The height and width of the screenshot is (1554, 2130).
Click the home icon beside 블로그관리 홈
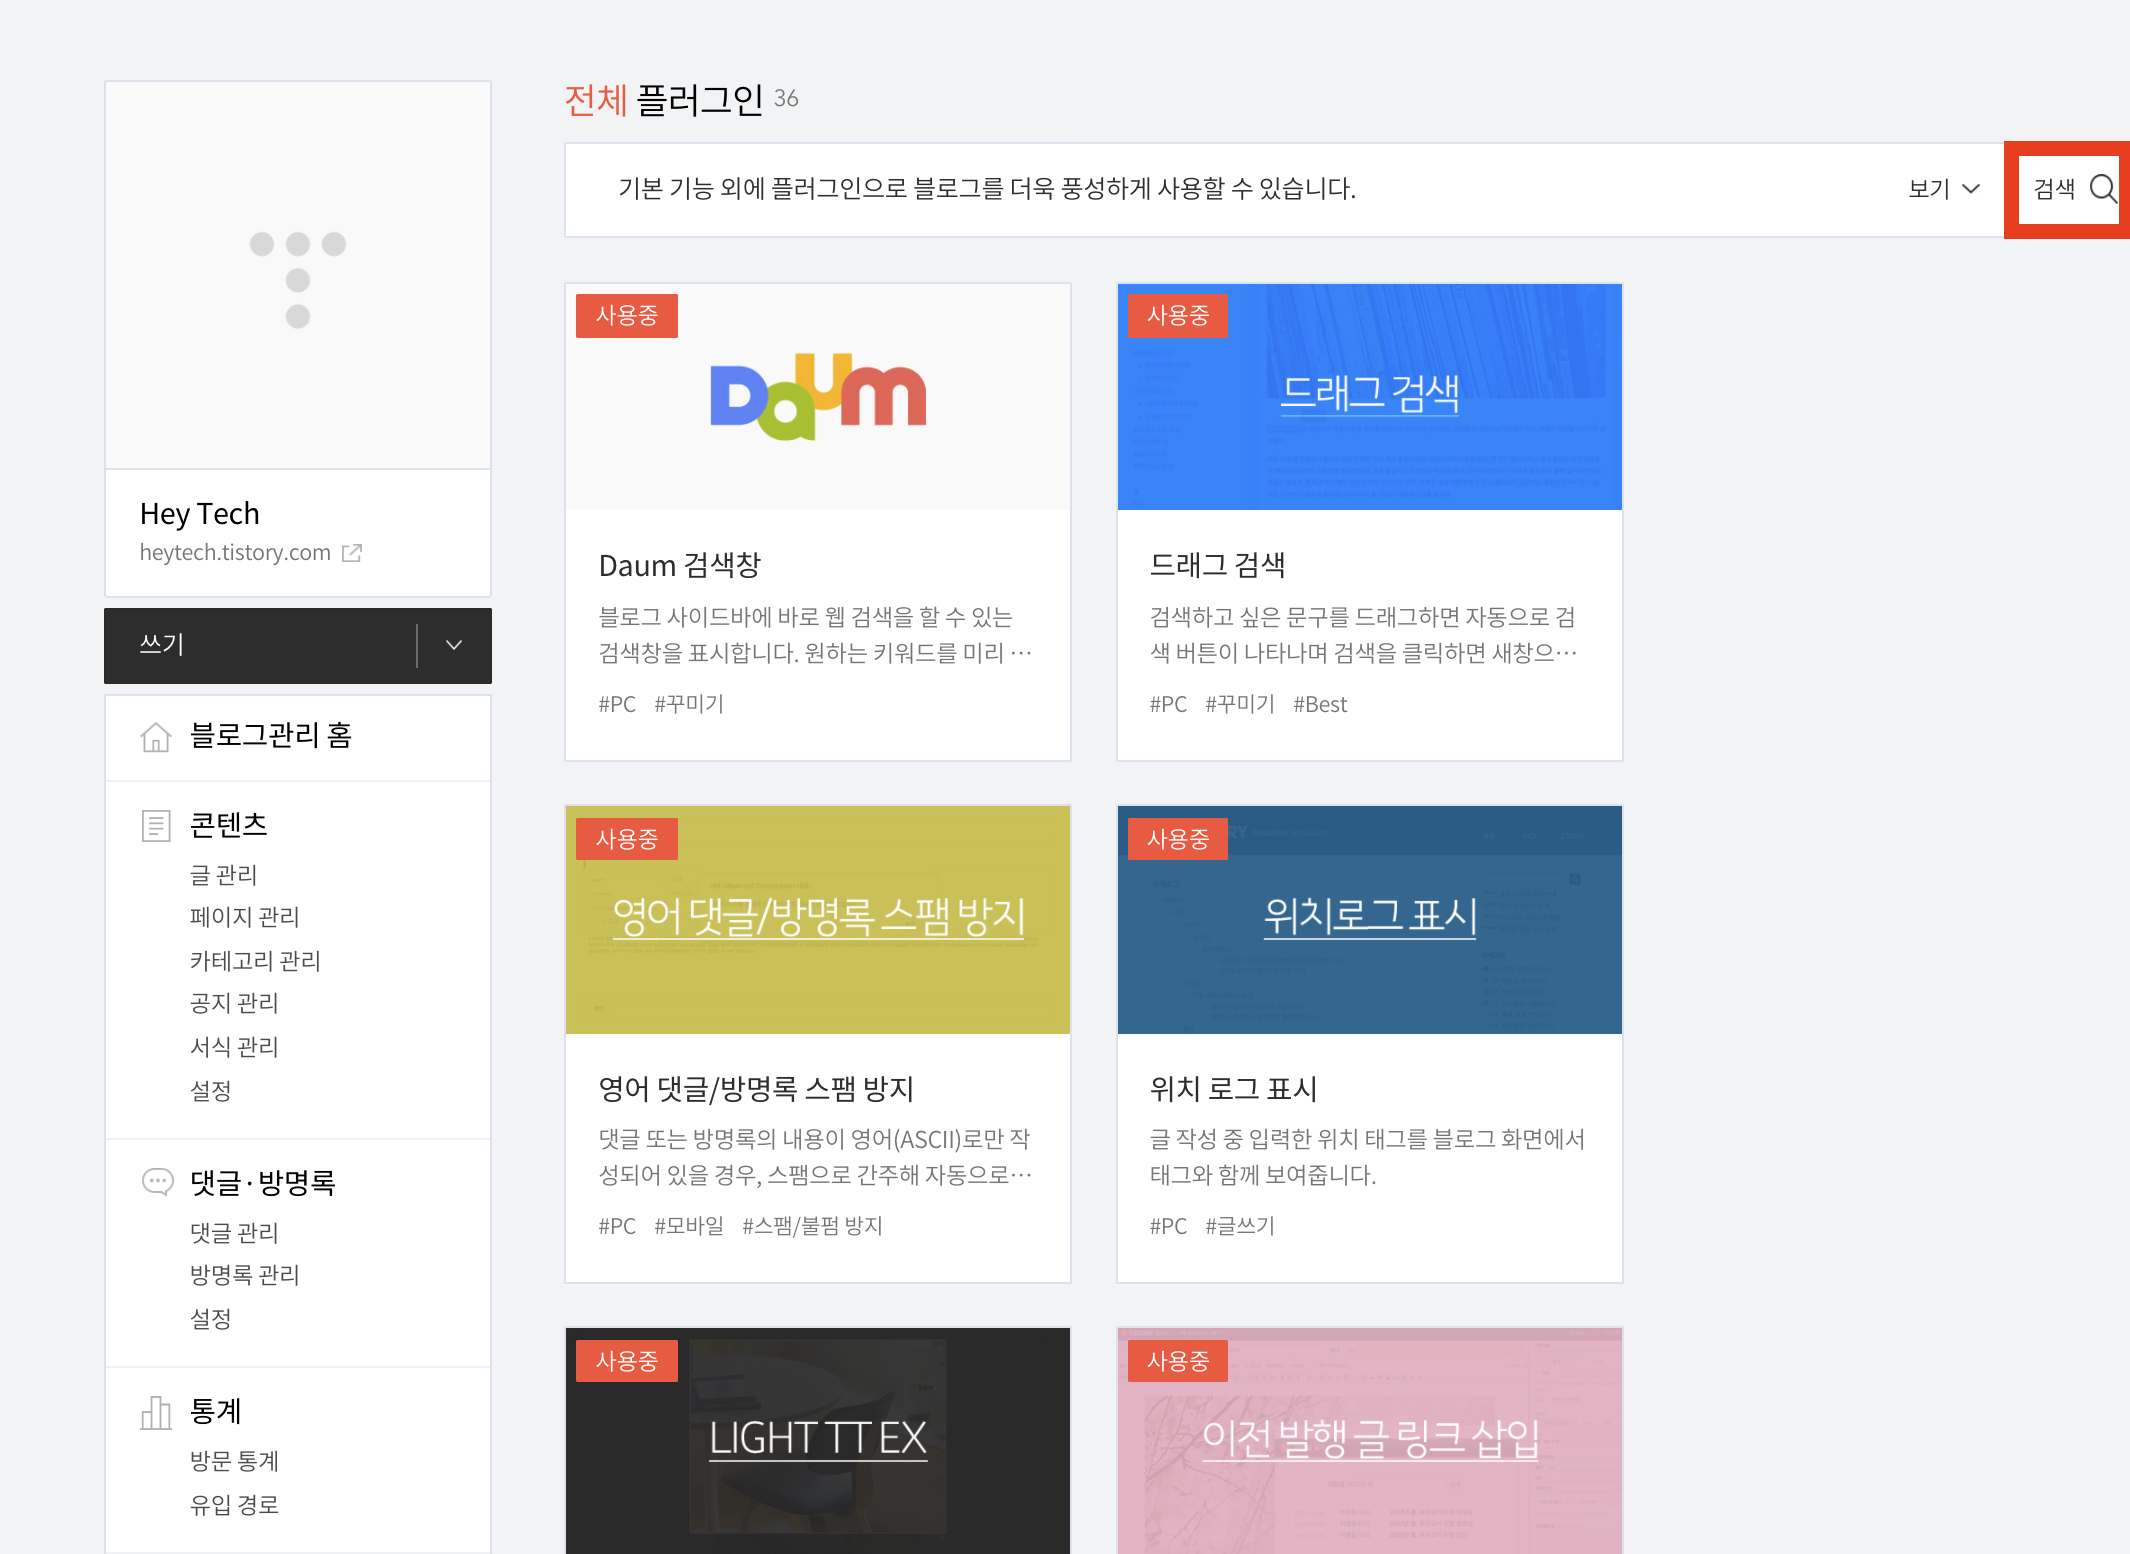156,737
